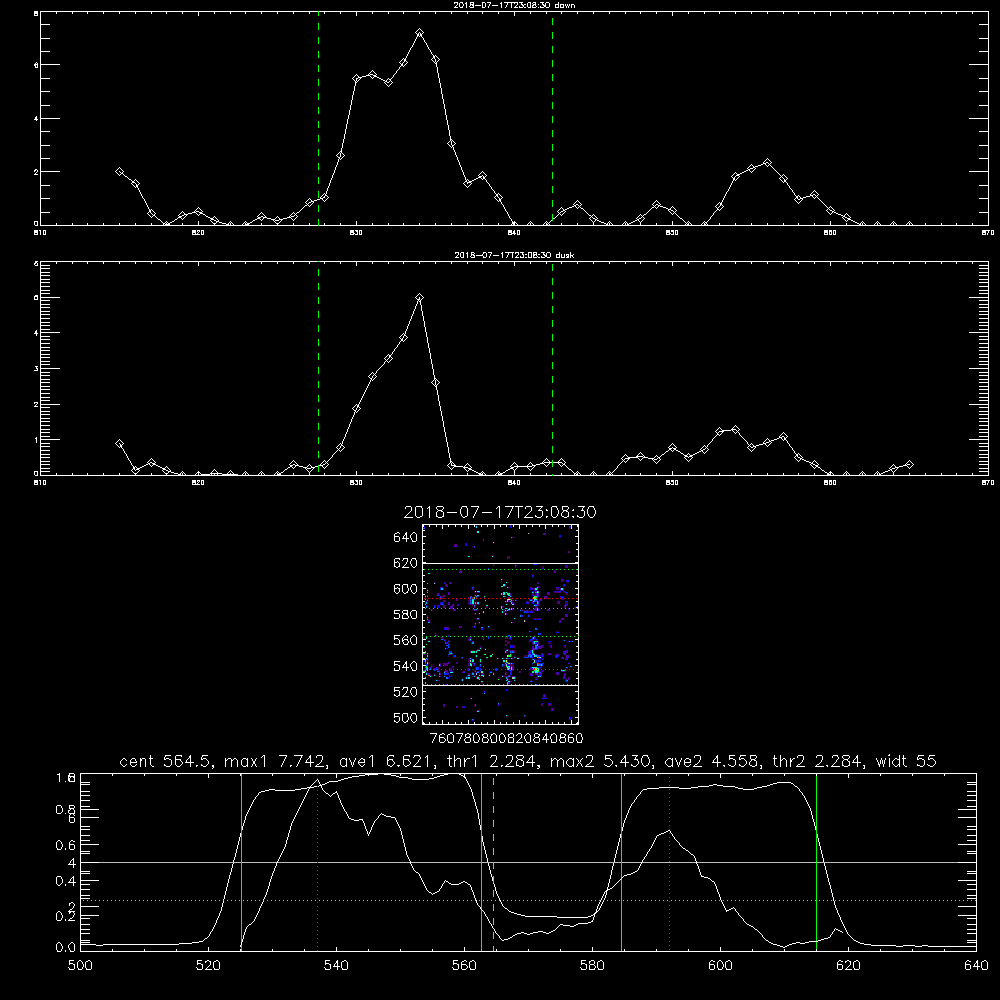Click the first diamond point of dawn curve

pos(119,172)
